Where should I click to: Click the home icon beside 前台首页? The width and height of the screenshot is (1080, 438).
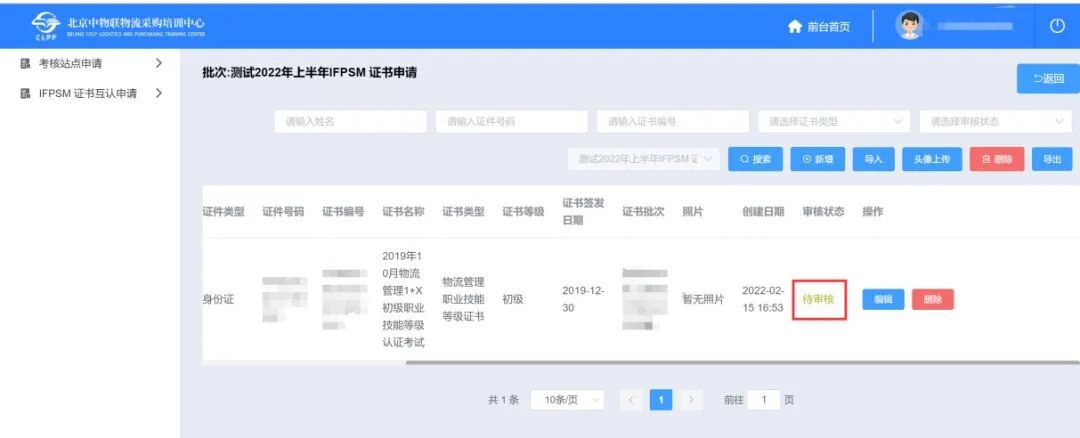(796, 26)
